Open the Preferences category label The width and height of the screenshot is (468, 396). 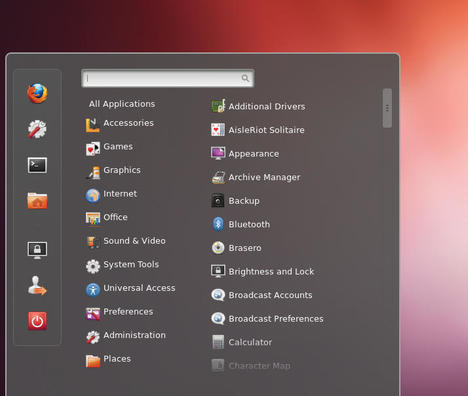coord(128,312)
